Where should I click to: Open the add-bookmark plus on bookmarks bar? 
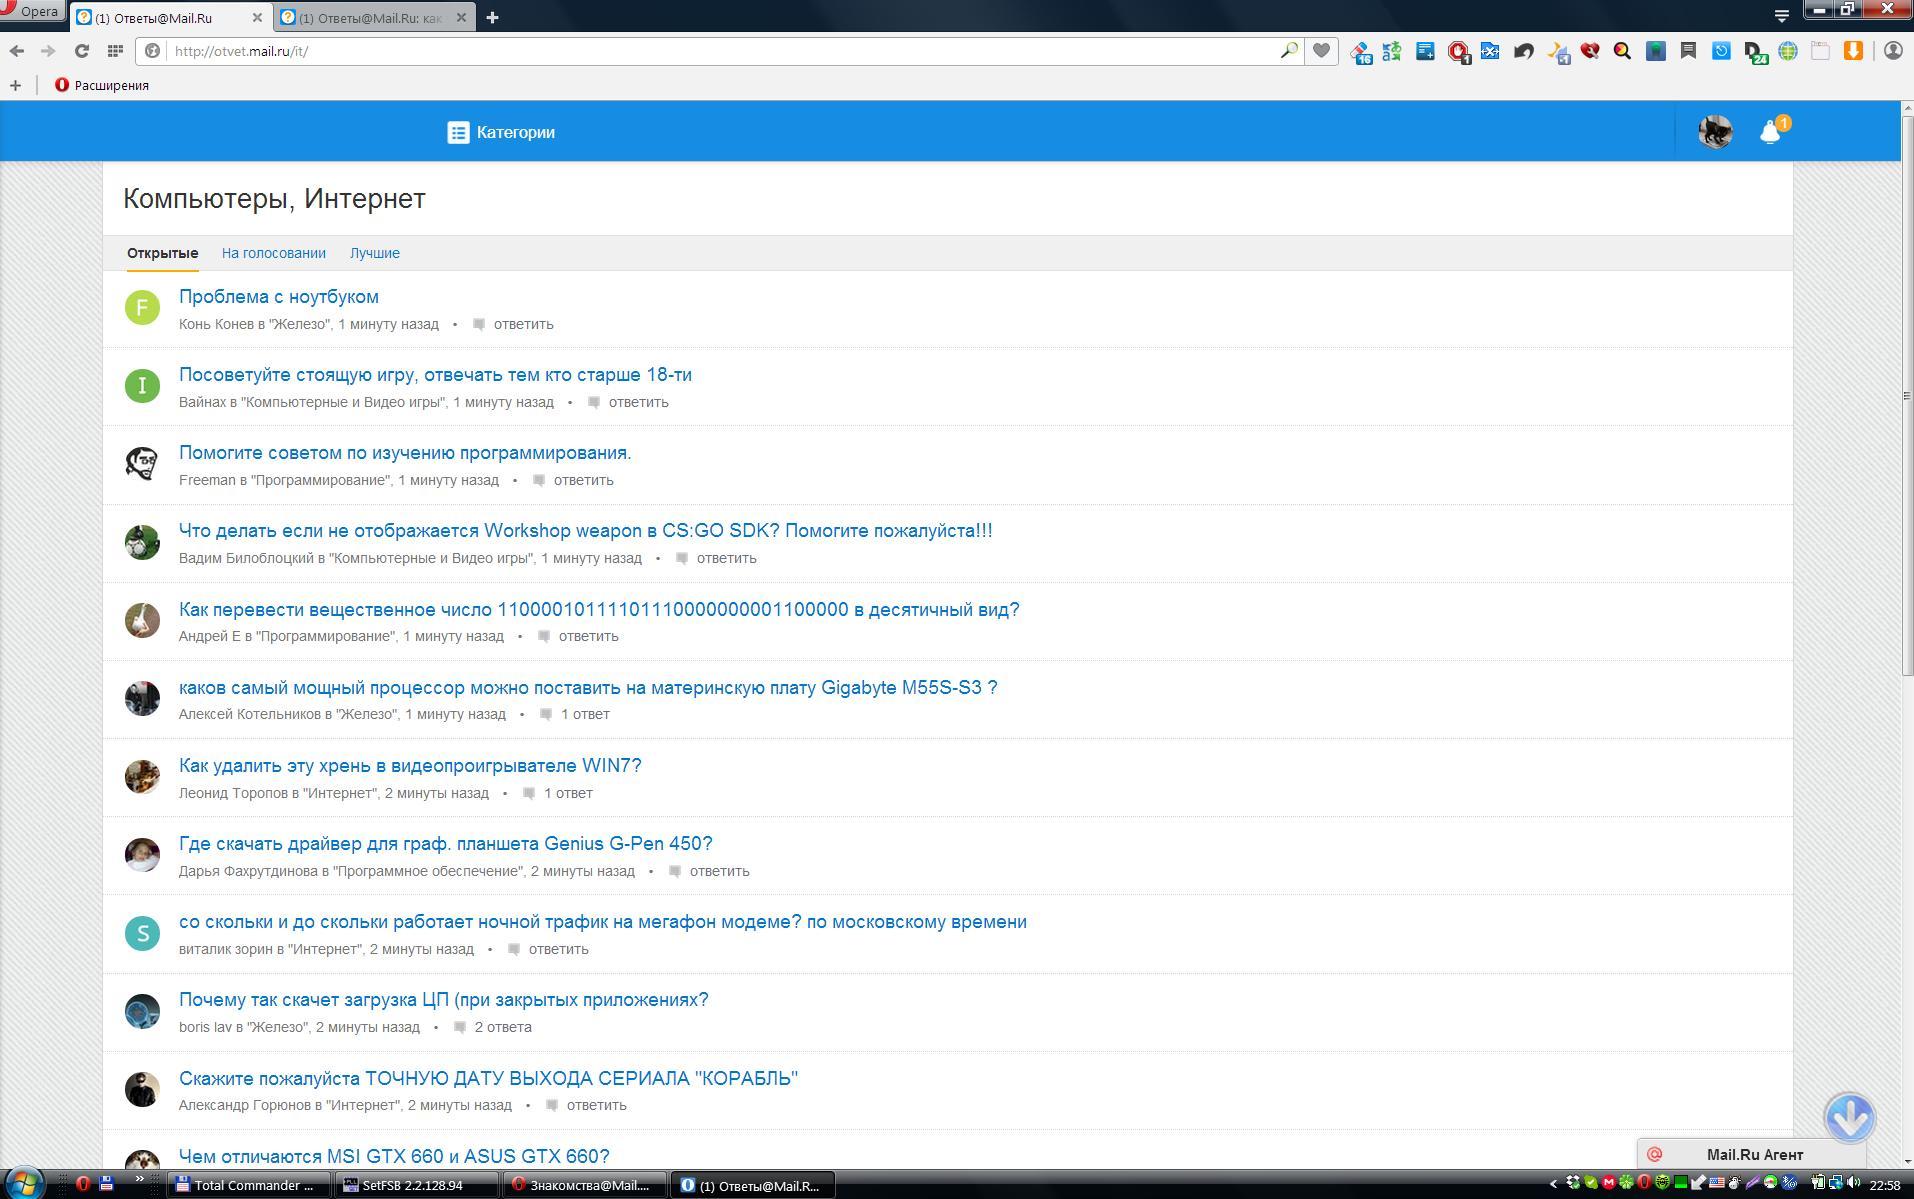click(x=15, y=85)
